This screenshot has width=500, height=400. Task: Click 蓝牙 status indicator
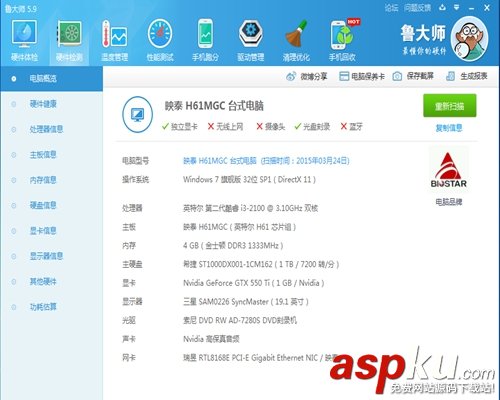pos(351,127)
